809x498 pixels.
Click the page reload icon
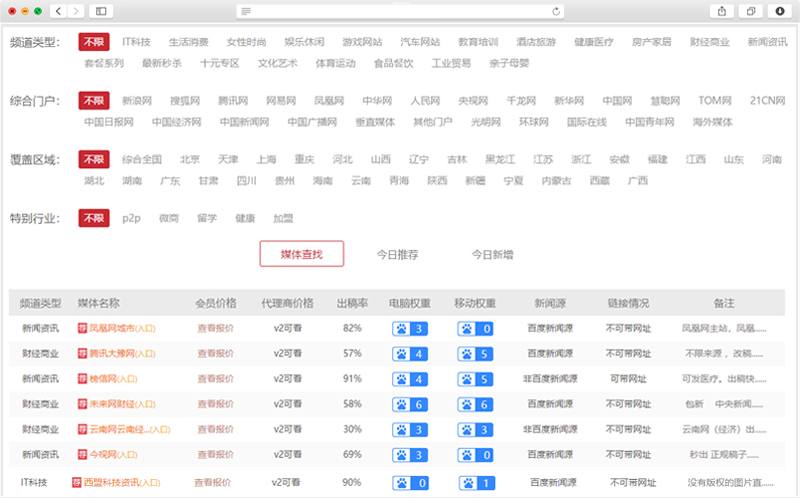click(557, 11)
